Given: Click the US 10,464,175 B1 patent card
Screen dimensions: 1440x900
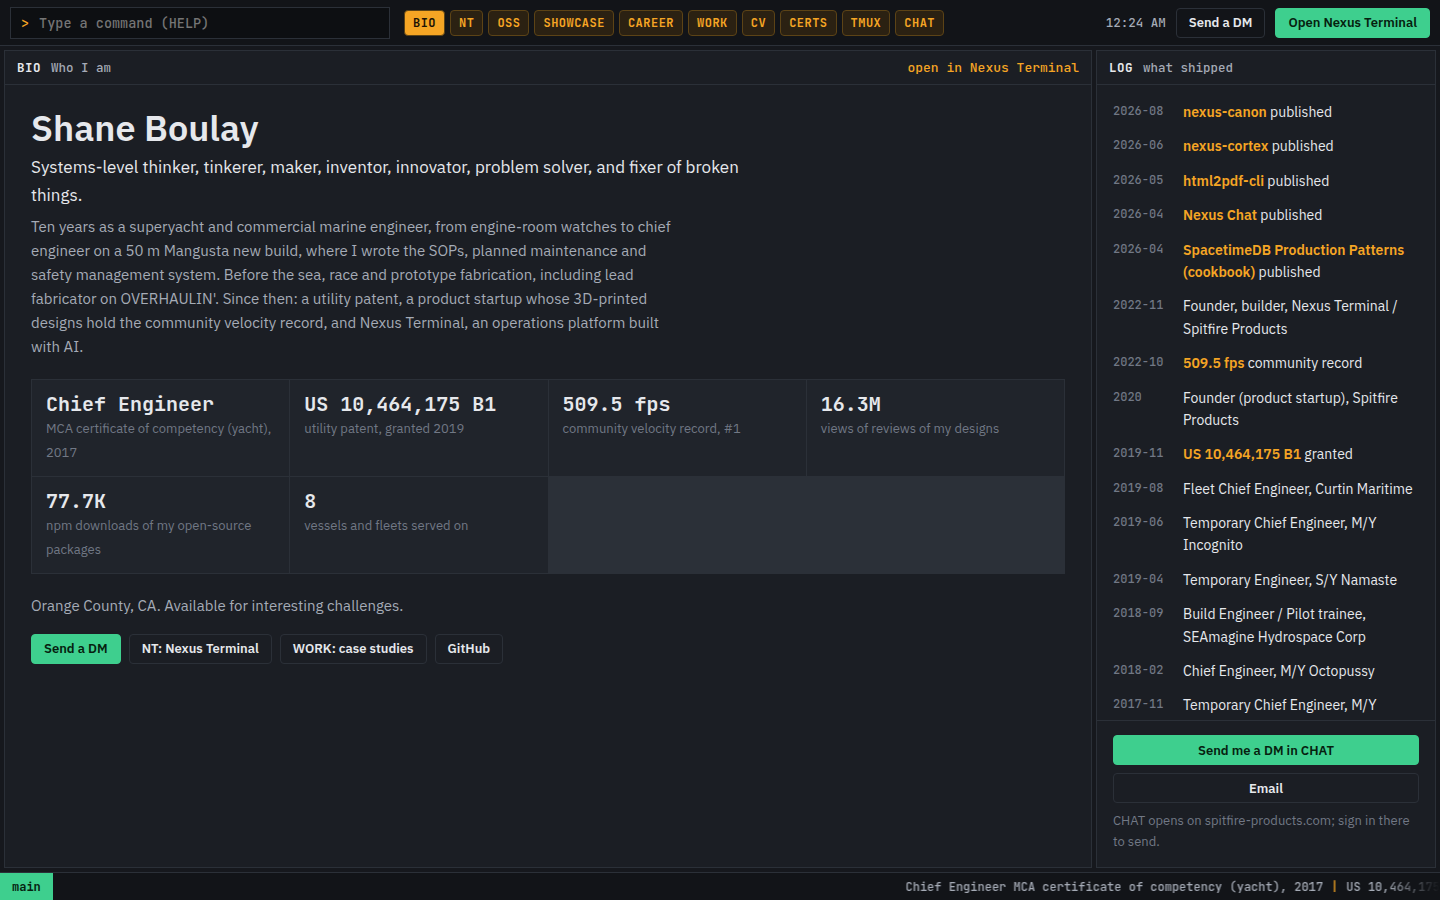Looking at the screenshot, I should point(419,428).
